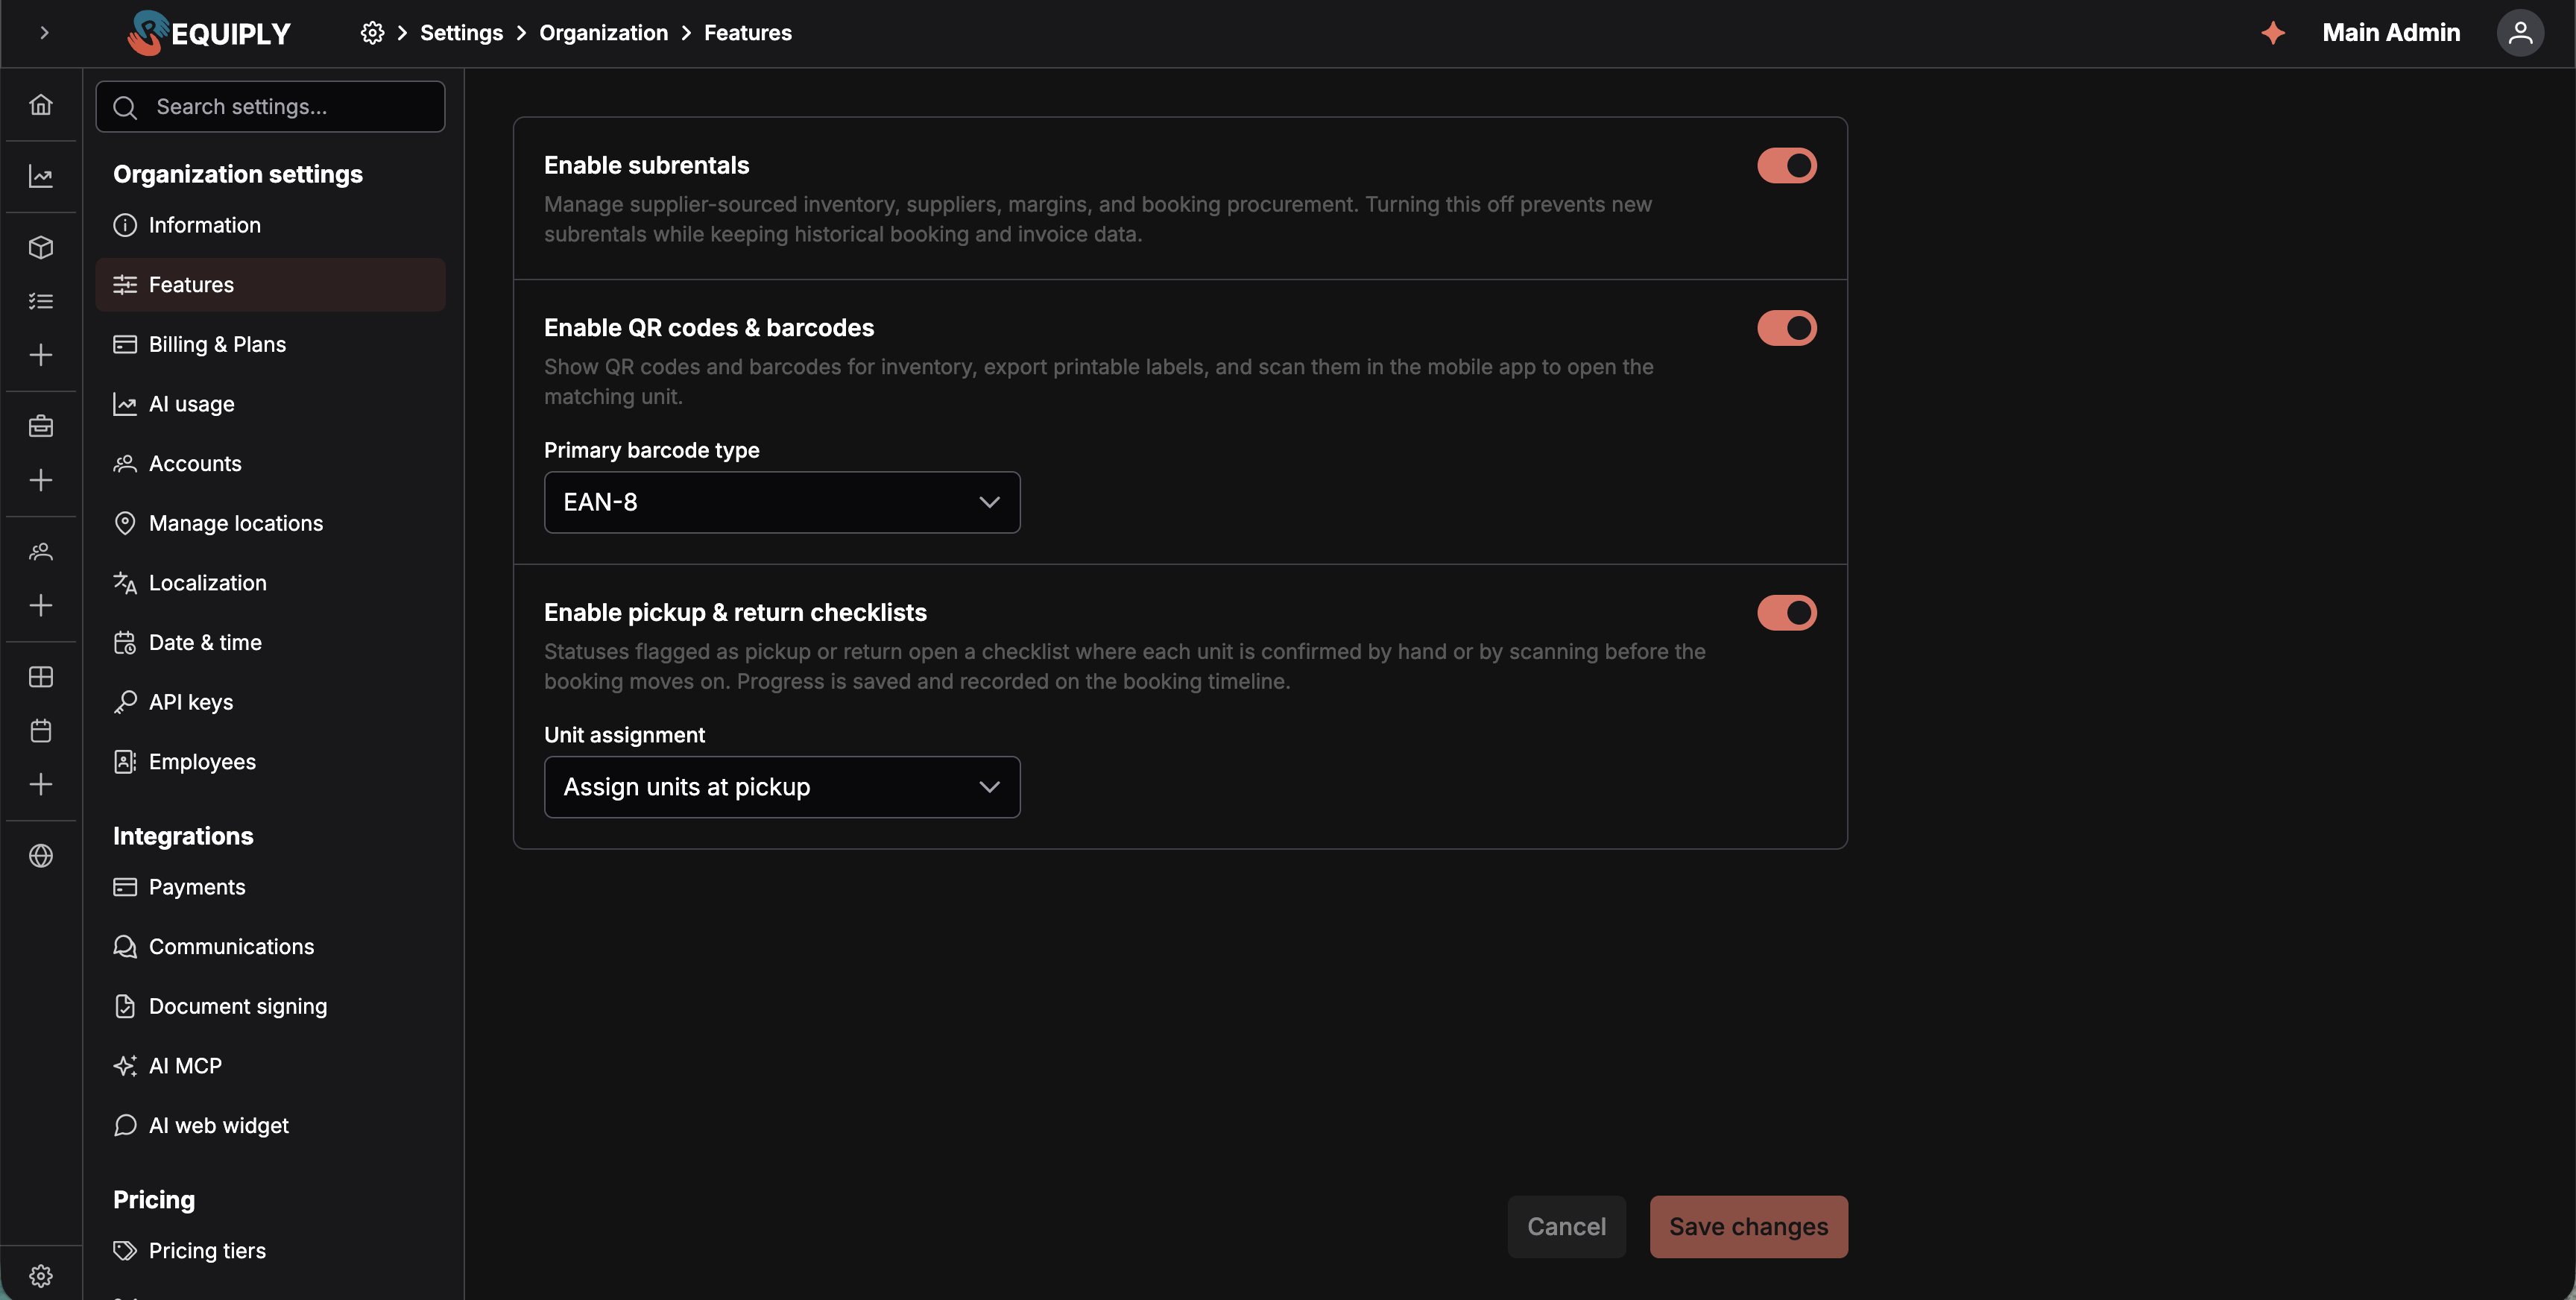Open the calendar icon in left rail
This screenshot has width=2576, height=1300.
[41, 730]
